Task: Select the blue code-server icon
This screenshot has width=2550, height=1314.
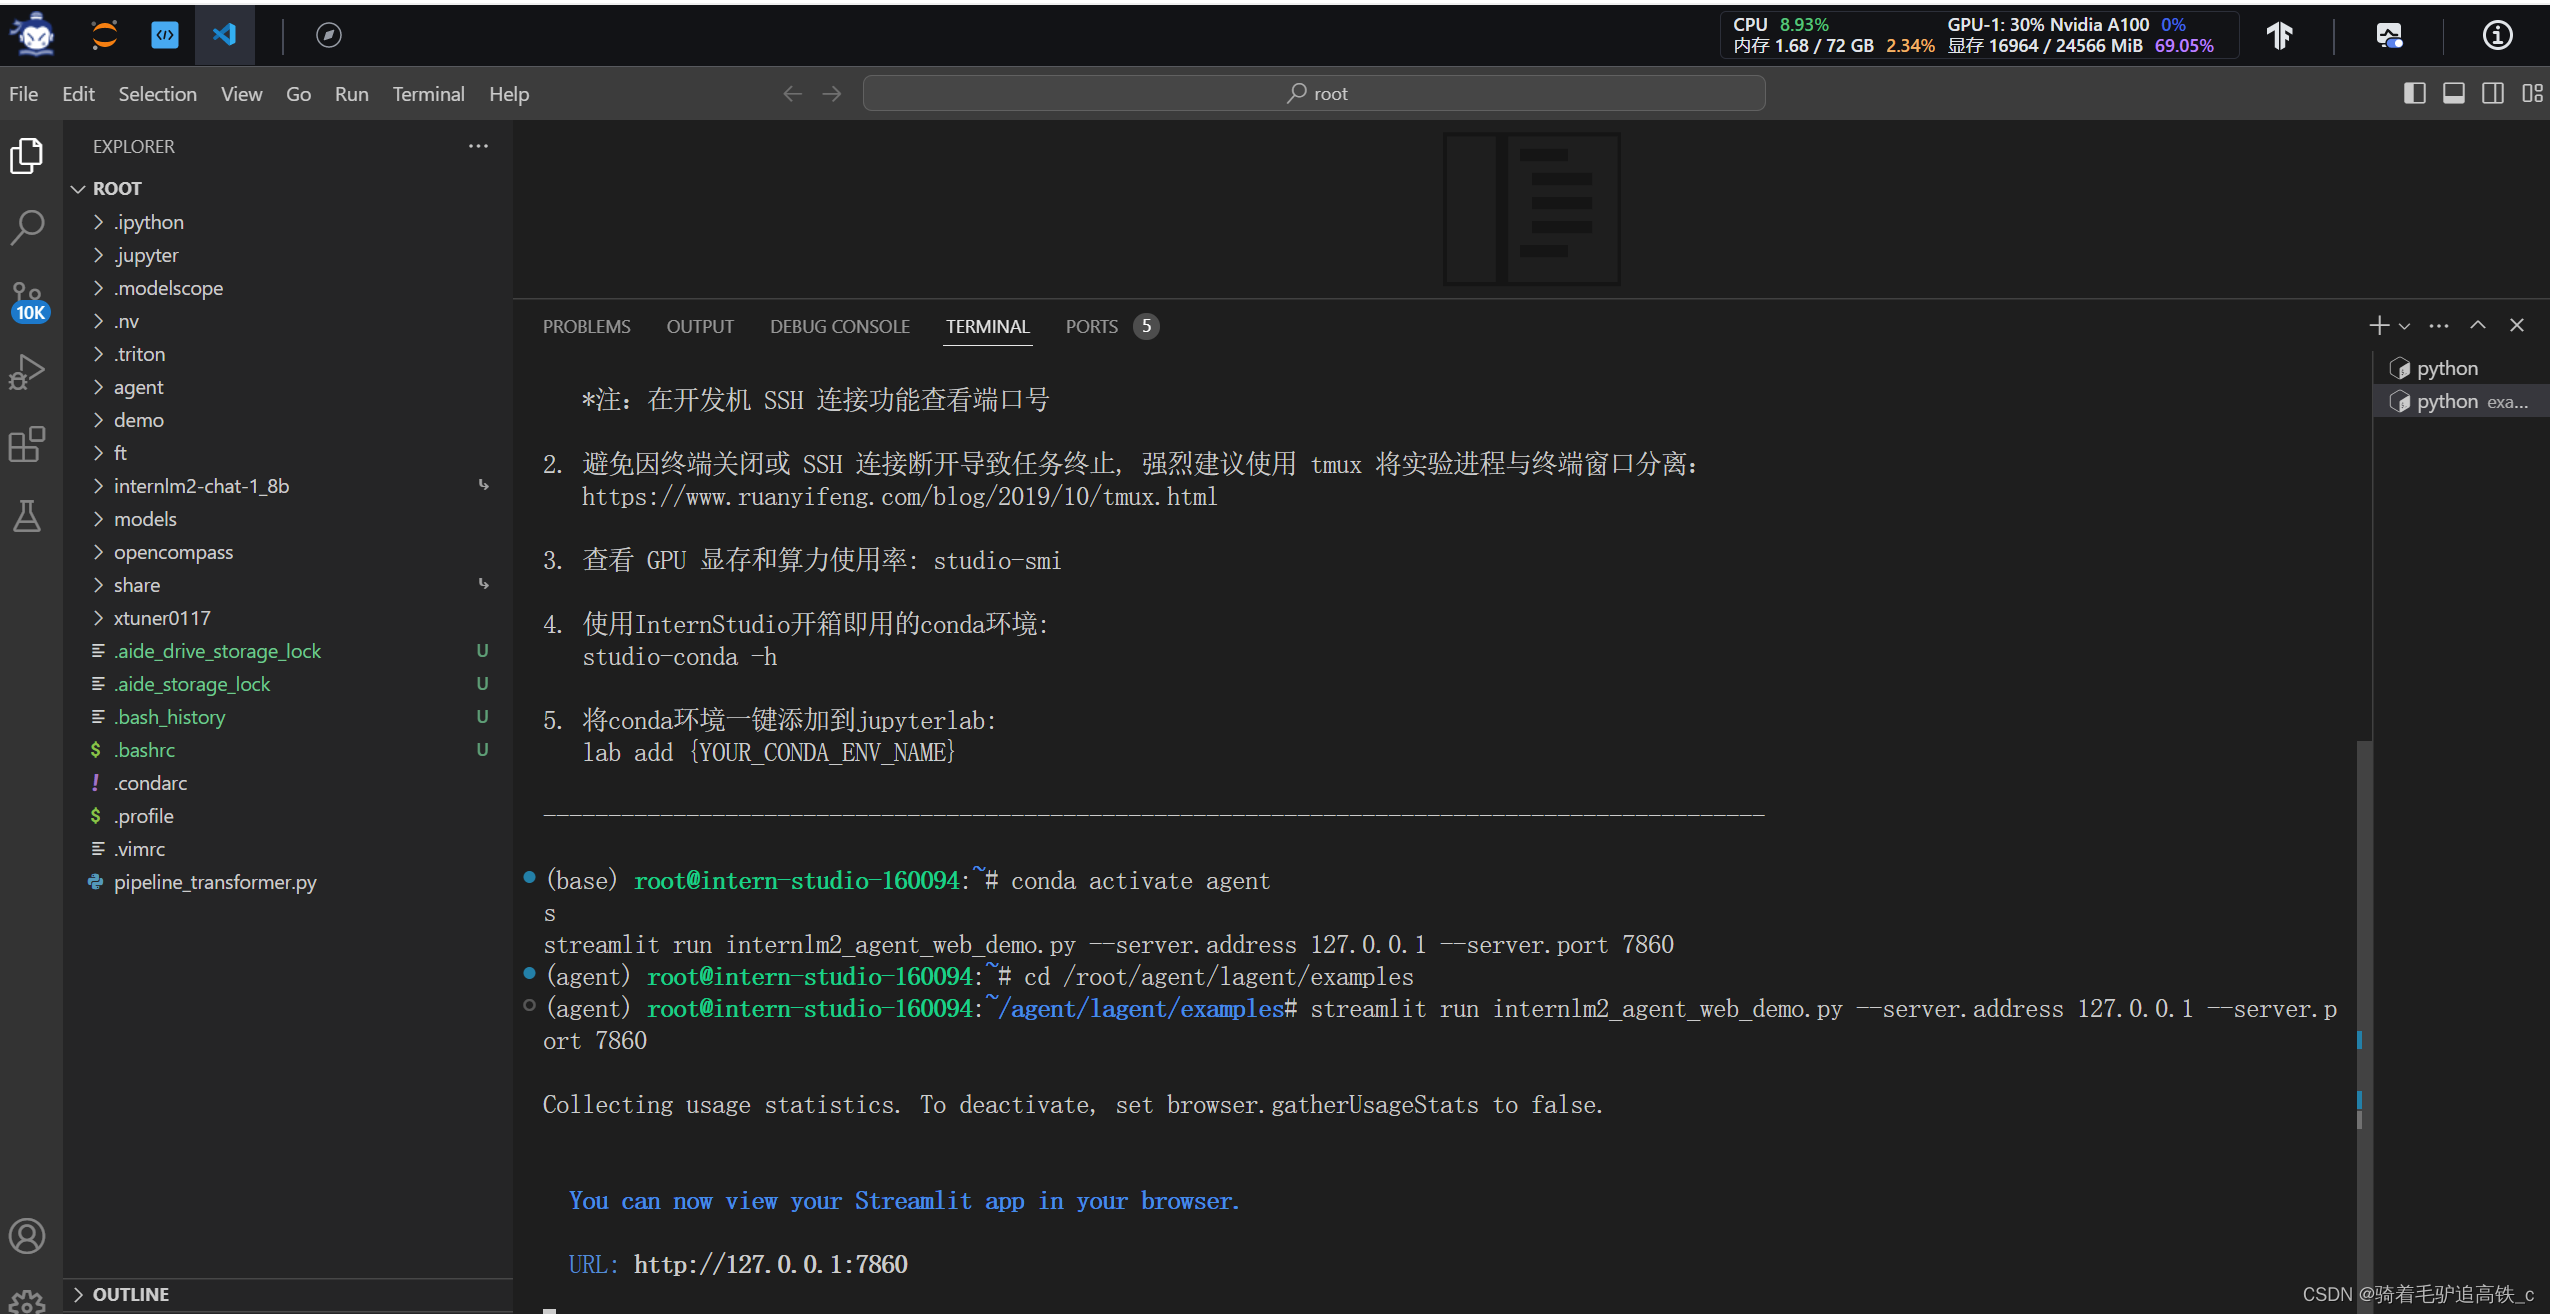Action: click(165, 34)
